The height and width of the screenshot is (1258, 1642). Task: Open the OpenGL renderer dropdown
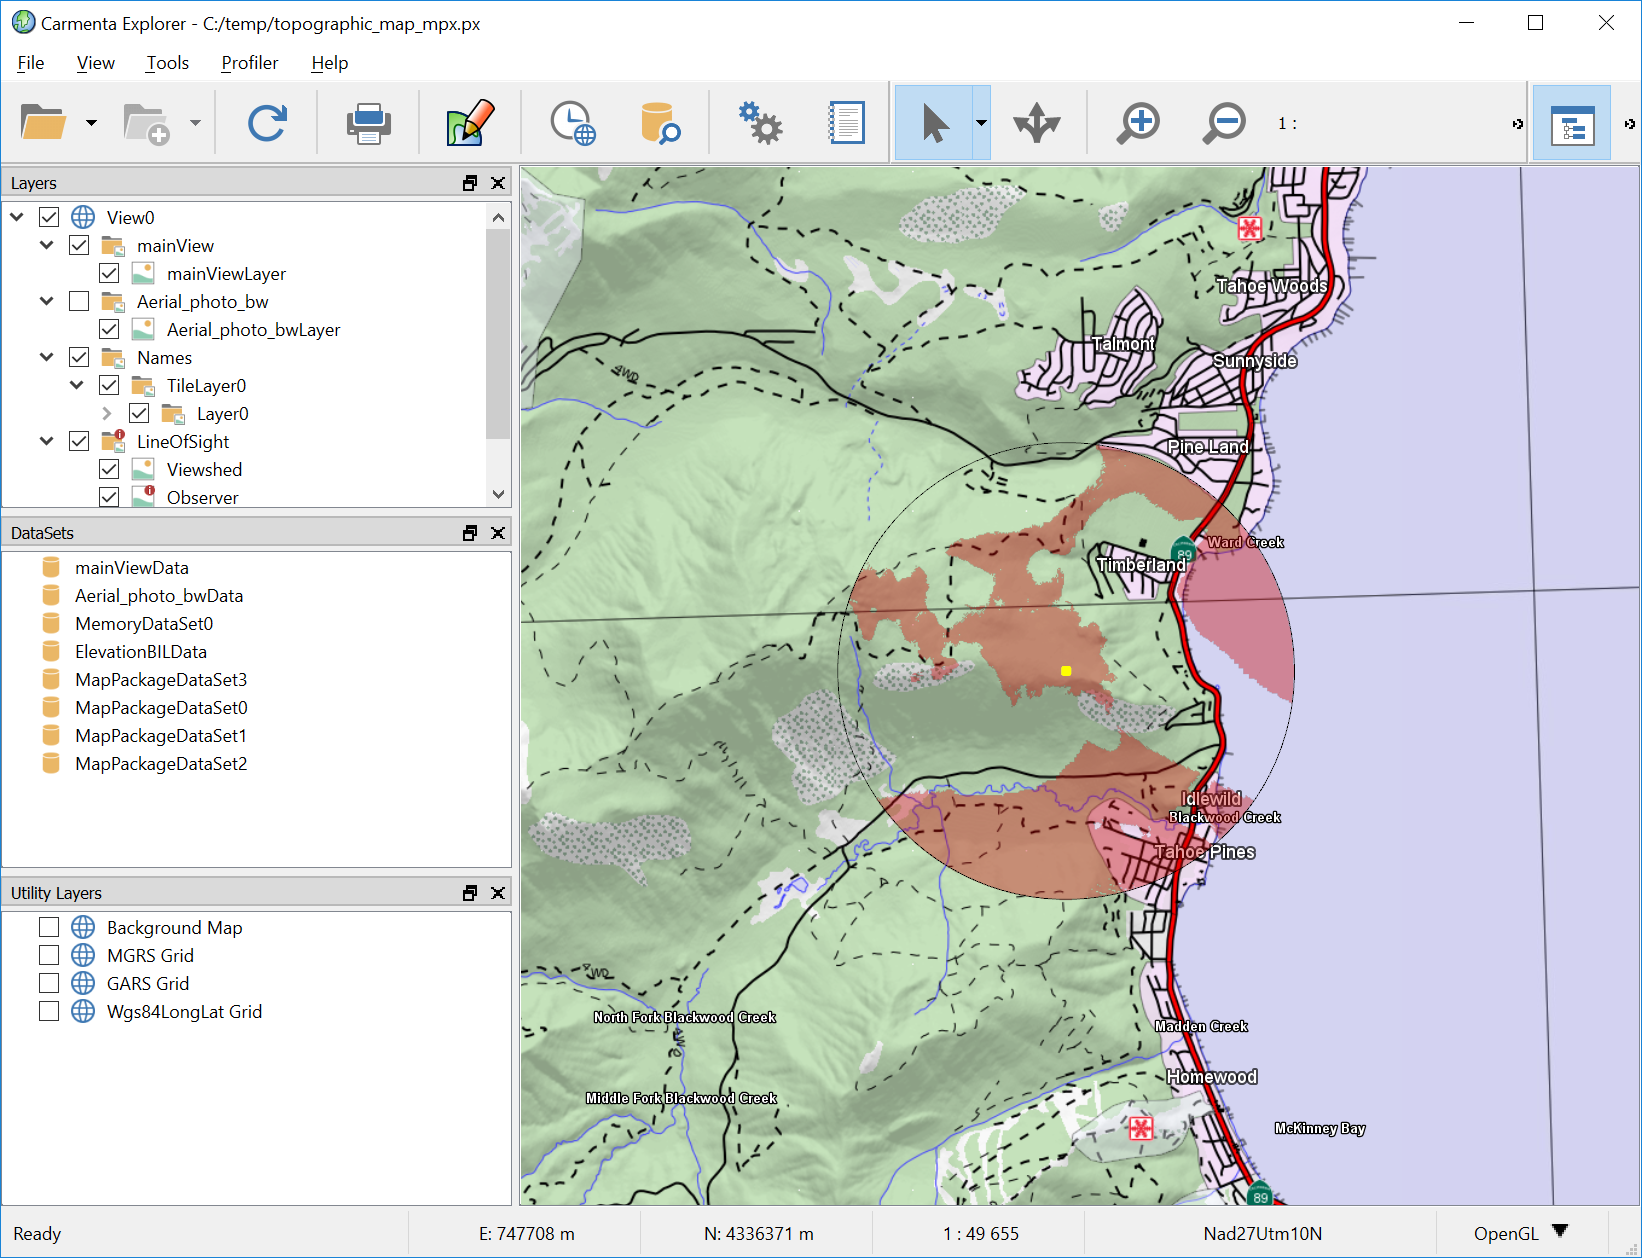point(1560,1232)
